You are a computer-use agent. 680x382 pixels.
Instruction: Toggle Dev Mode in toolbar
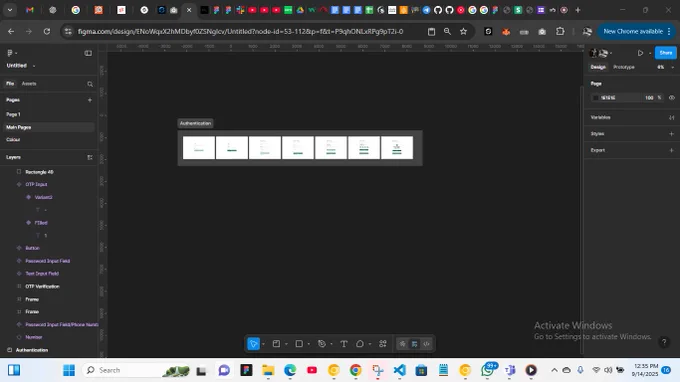point(427,344)
